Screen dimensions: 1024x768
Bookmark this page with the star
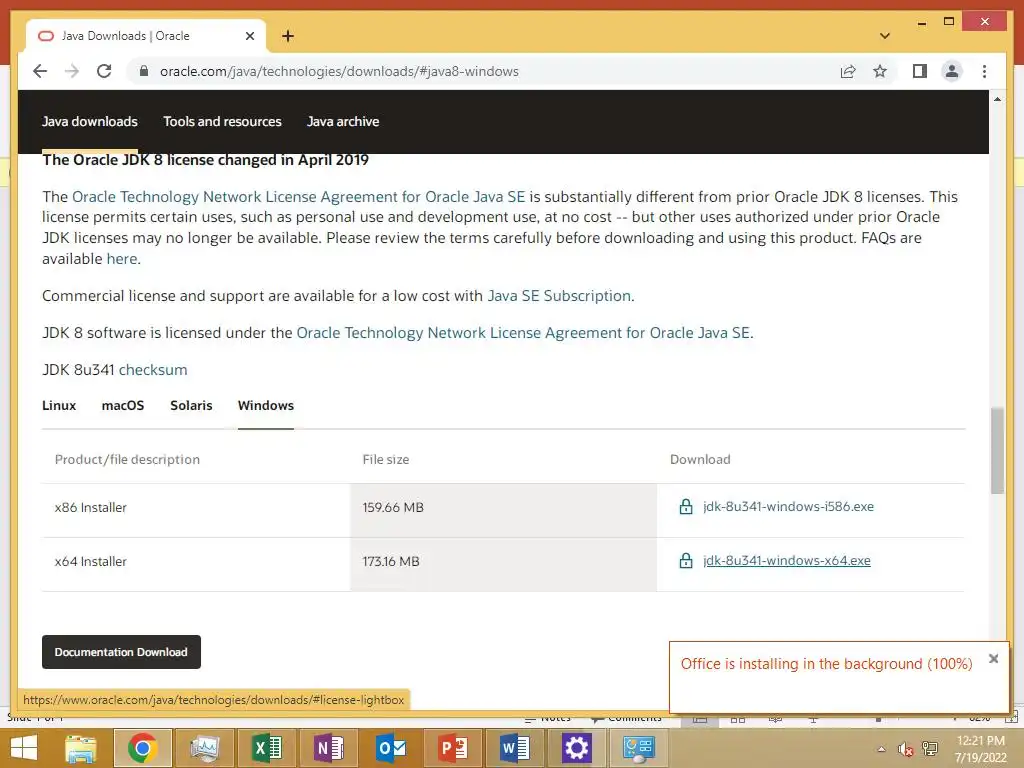point(880,71)
